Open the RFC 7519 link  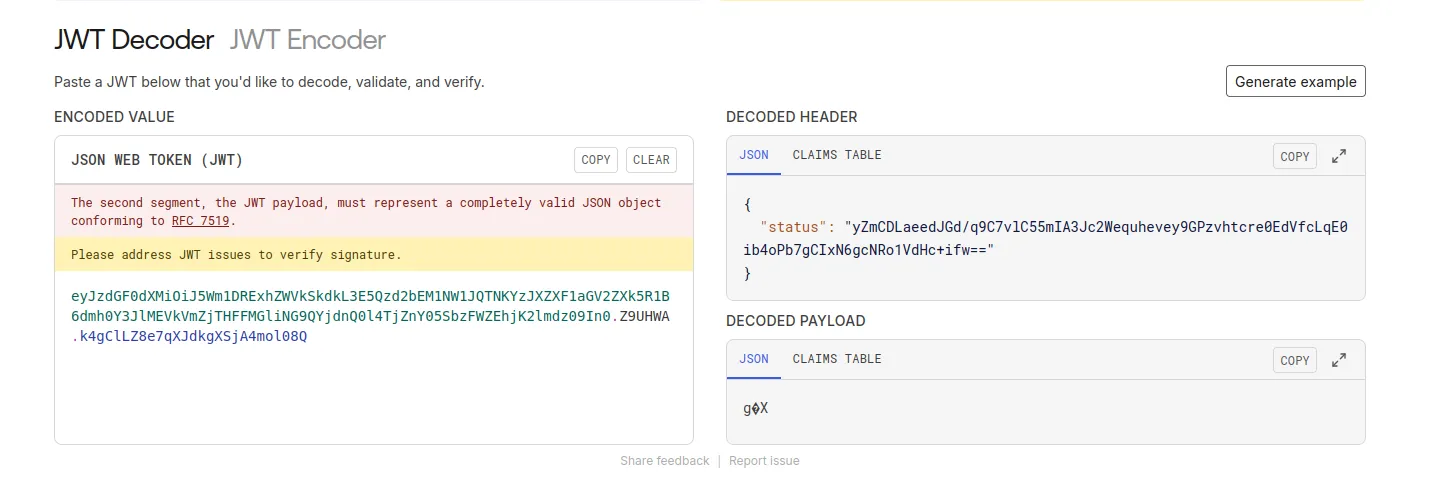click(200, 221)
